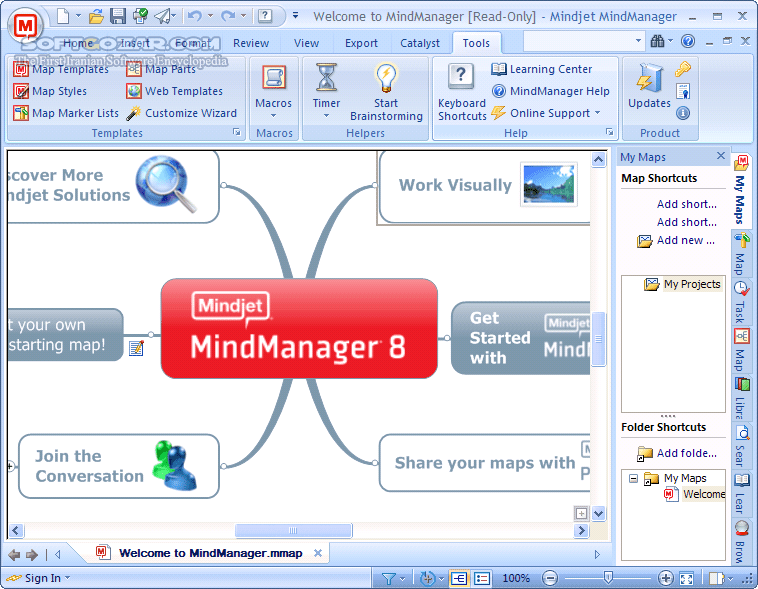Open the ribbon search combo box dropdown

point(639,41)
